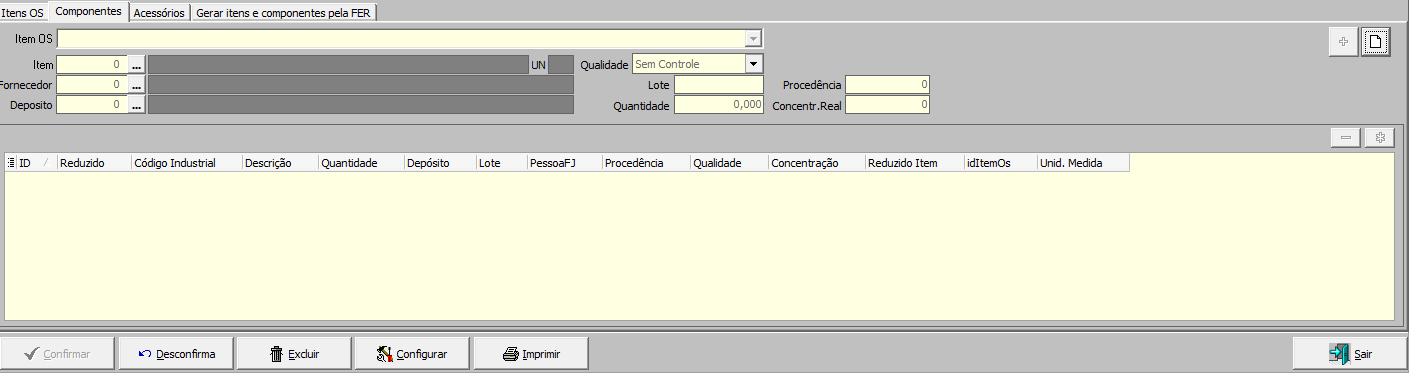This screenshot has width=1417, height=379.
Task: Click the Item code input field
Action: [x=92, y=64]
